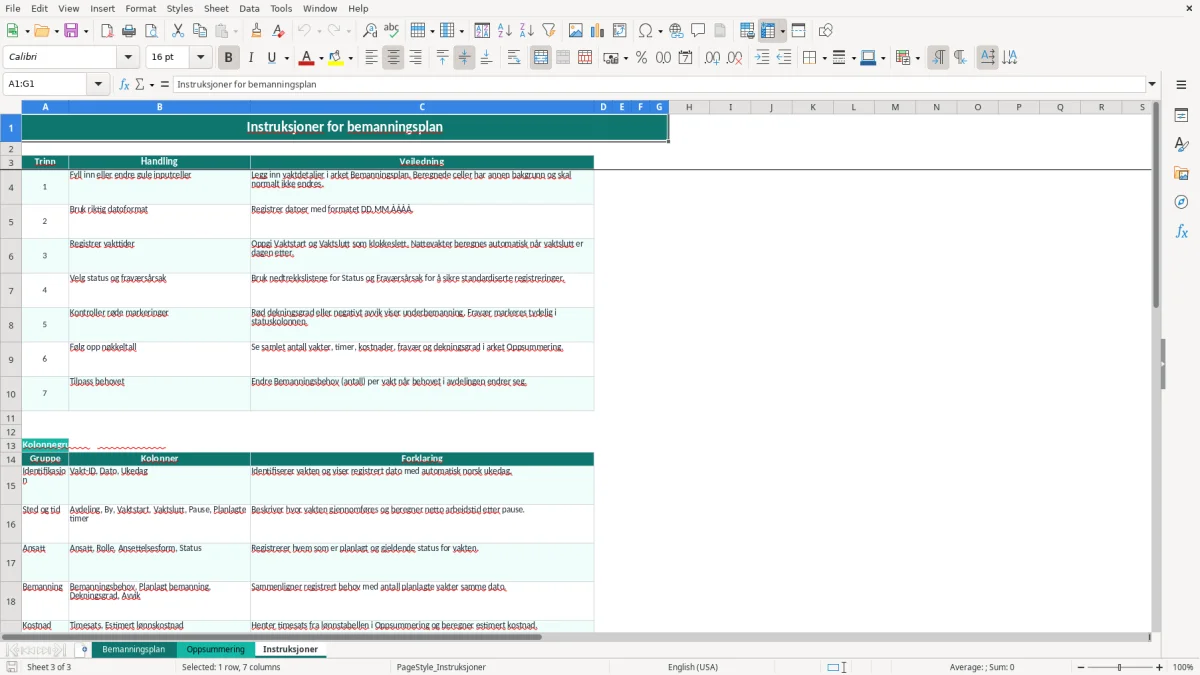
Task: Toggle Underline formatting
Action: (x=272, y=58)
